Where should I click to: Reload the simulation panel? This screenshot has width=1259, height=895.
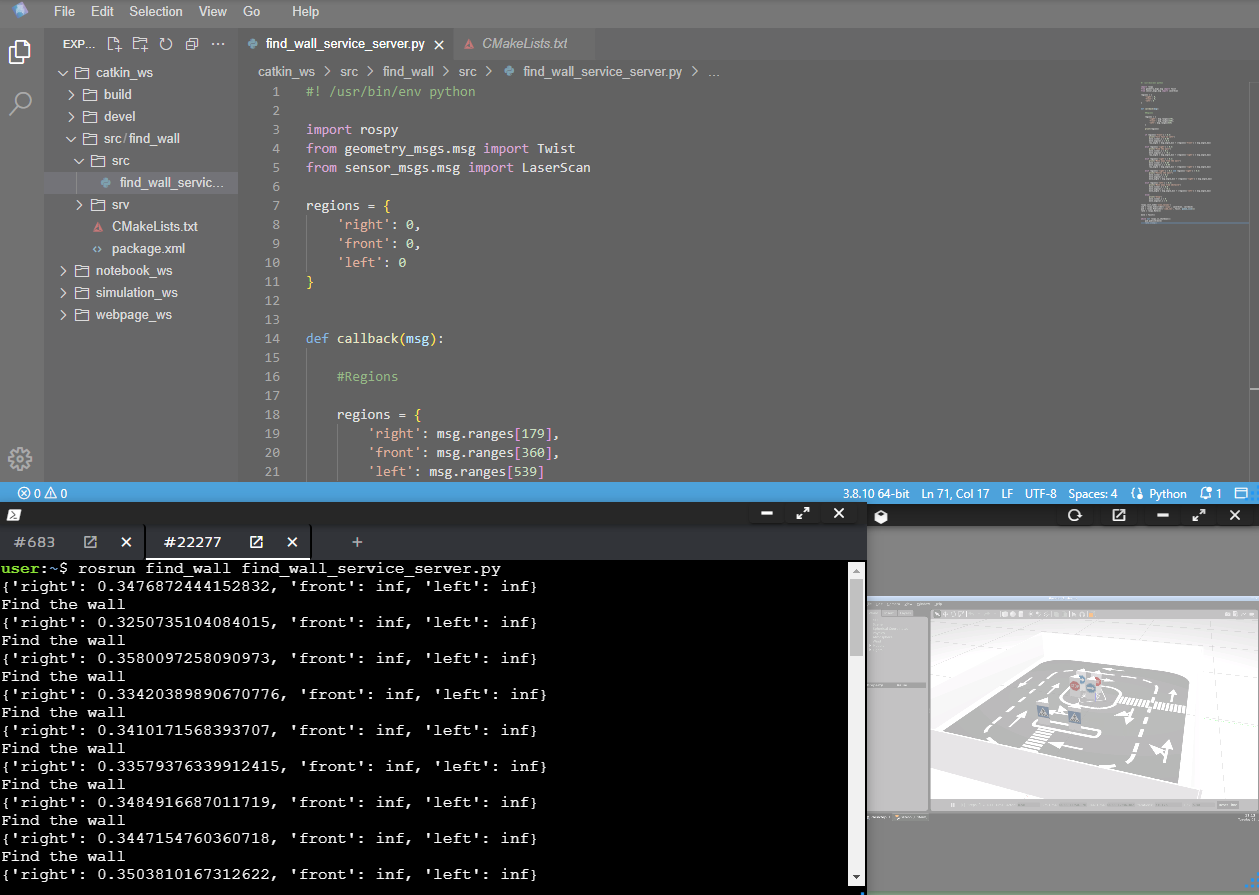1075,515
